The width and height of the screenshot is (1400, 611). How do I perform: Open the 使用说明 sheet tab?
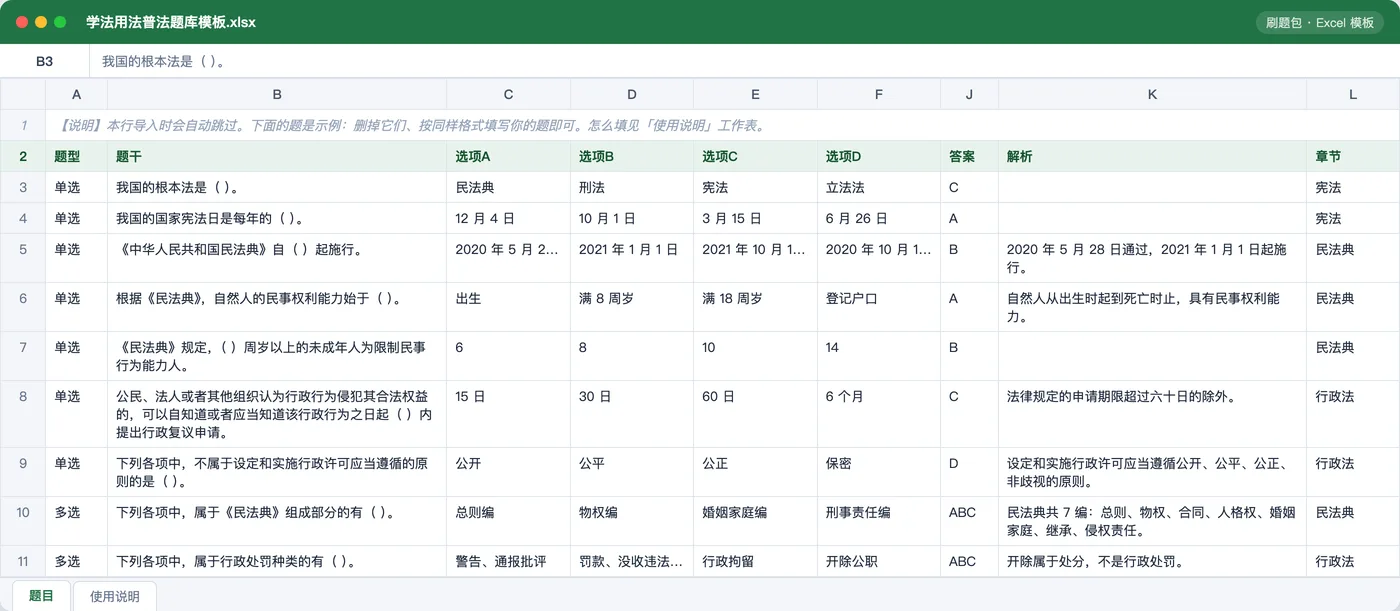(115, 596)
